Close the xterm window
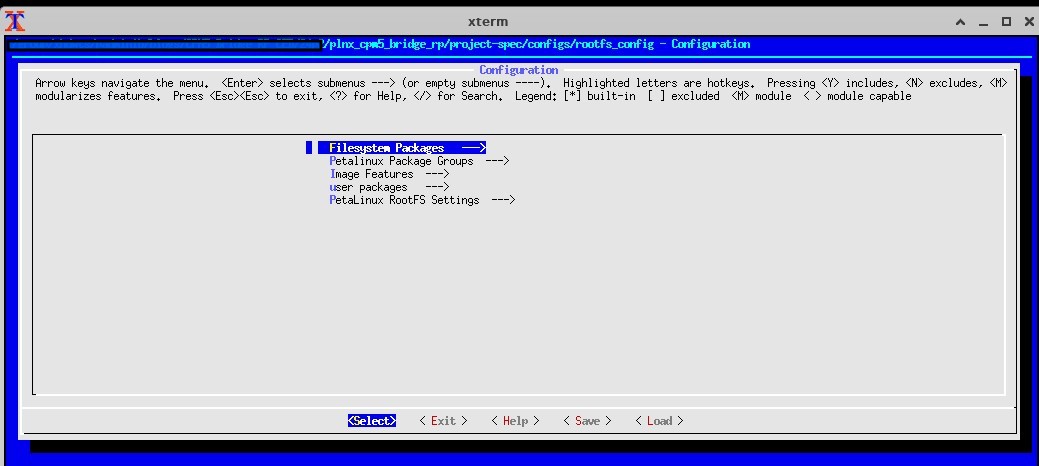 point(1029,22)
